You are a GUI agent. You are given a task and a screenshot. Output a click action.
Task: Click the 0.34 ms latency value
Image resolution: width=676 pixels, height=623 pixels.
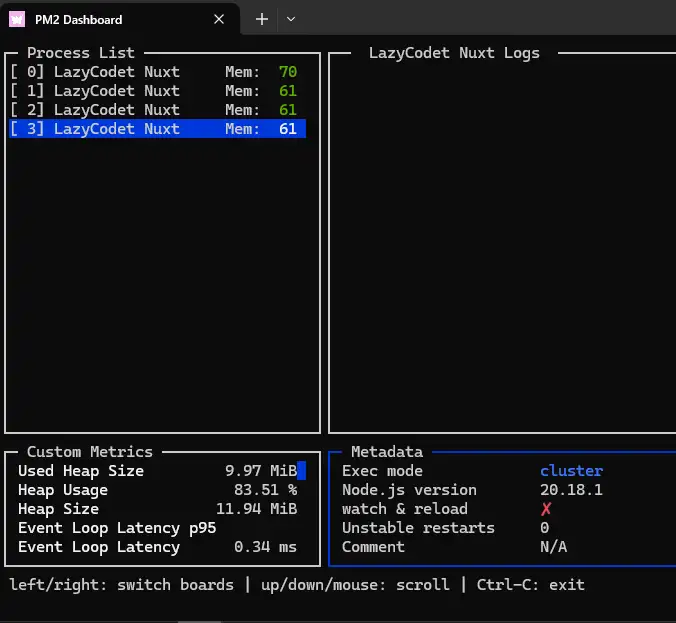pyautogui.click(x=266, y=547)
